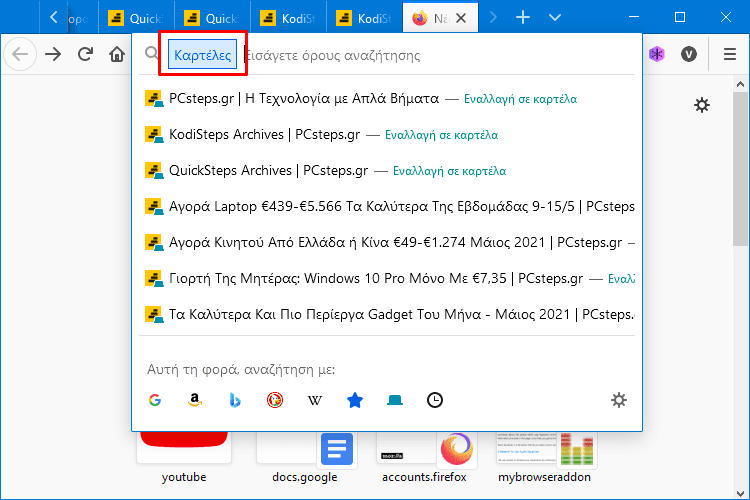The image size is (750, 500).
Task: Open the purple snowflake extension icon
Action: point(657,54)
